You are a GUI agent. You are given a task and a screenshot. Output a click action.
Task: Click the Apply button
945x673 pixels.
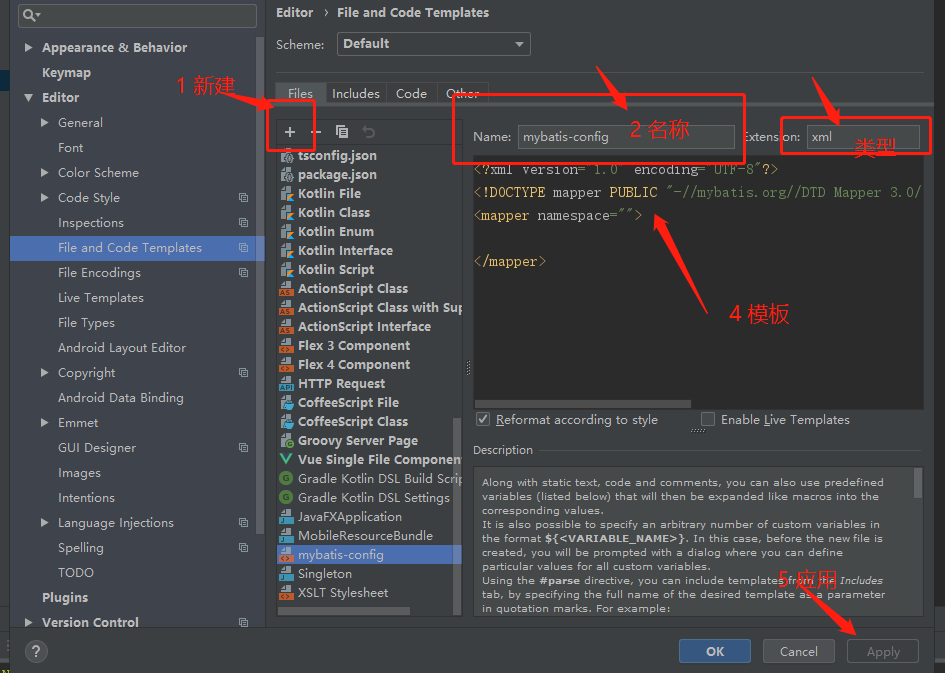(x=883, y=651)
